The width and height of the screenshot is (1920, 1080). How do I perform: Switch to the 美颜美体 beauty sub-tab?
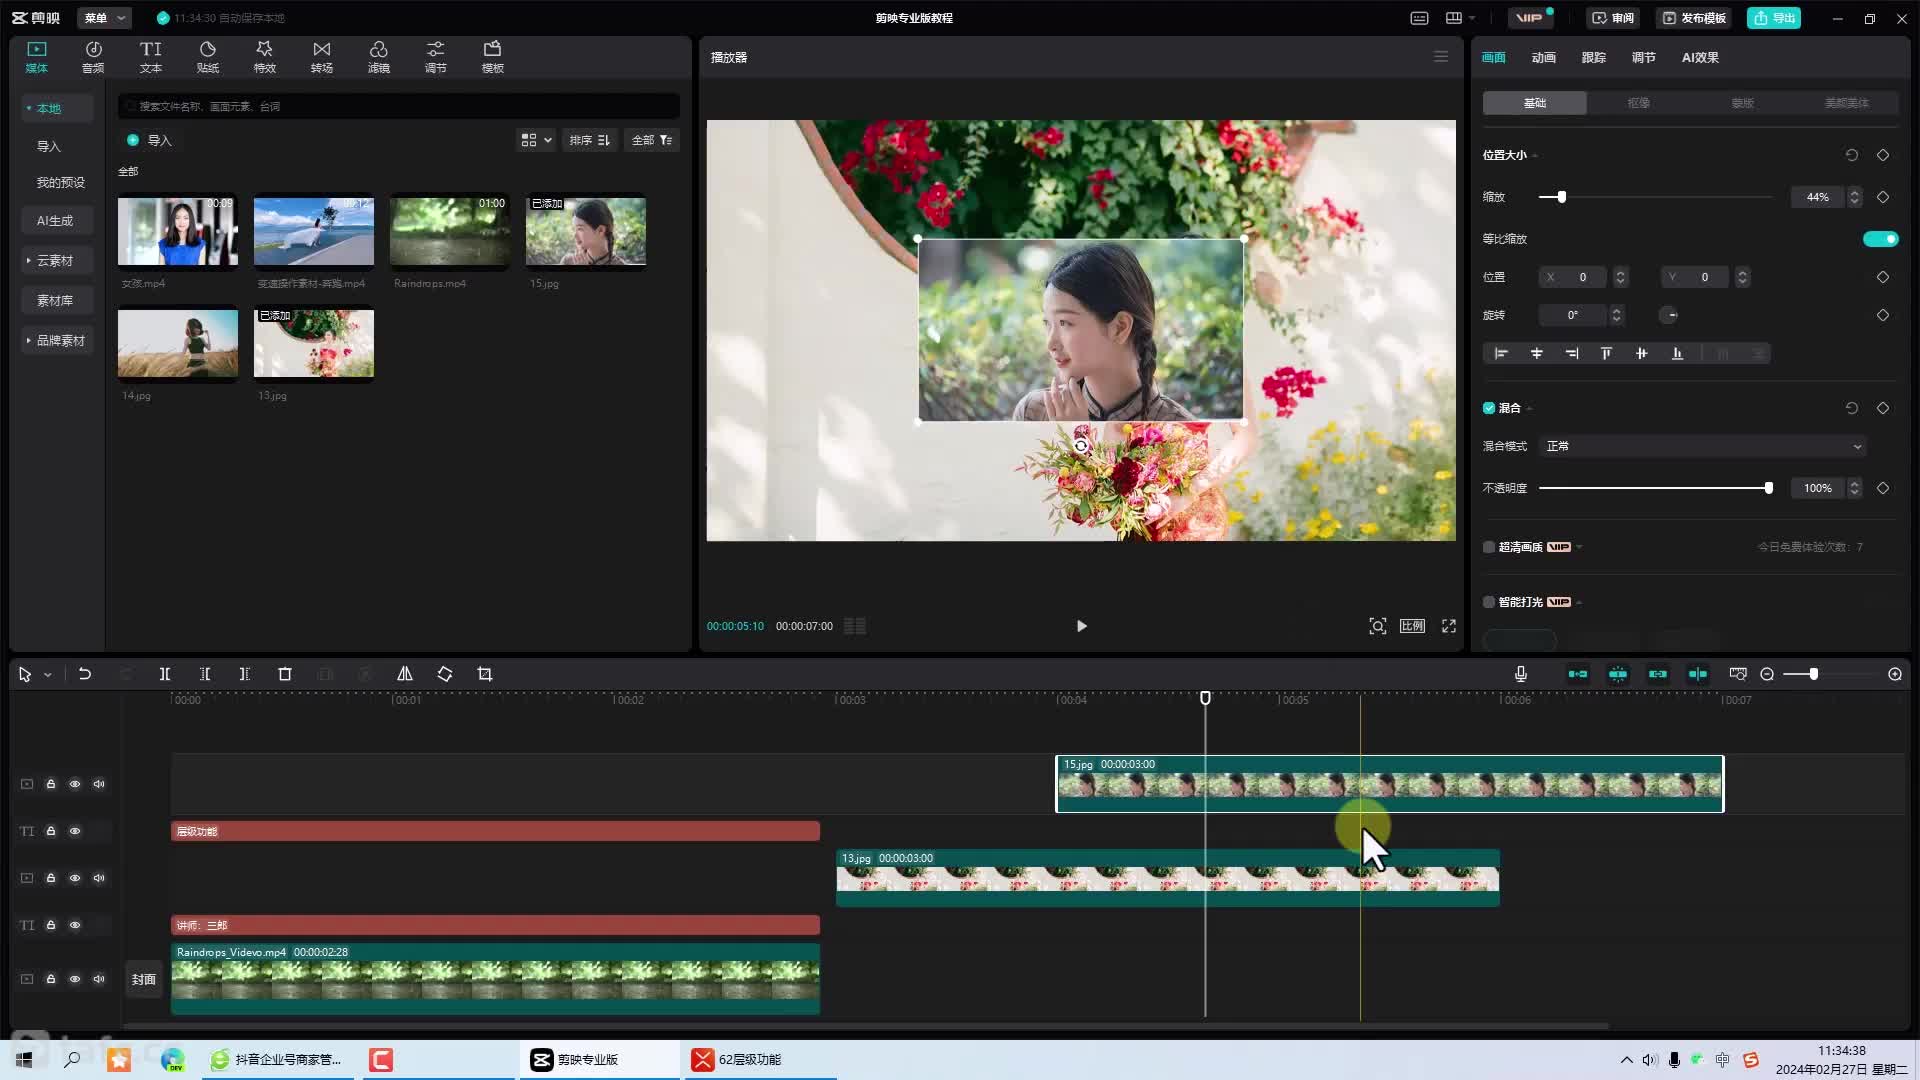[x=1846, y=103]
